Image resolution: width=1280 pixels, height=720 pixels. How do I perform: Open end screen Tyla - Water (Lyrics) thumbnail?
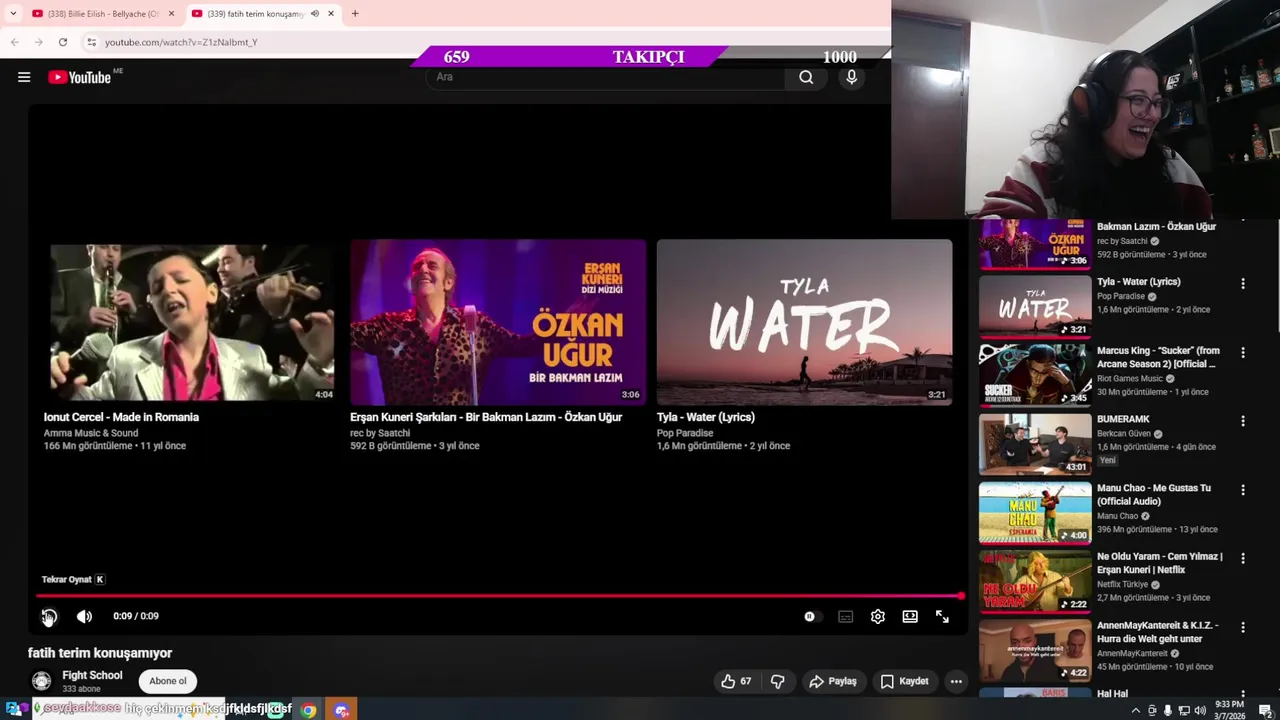click(804, 322)
